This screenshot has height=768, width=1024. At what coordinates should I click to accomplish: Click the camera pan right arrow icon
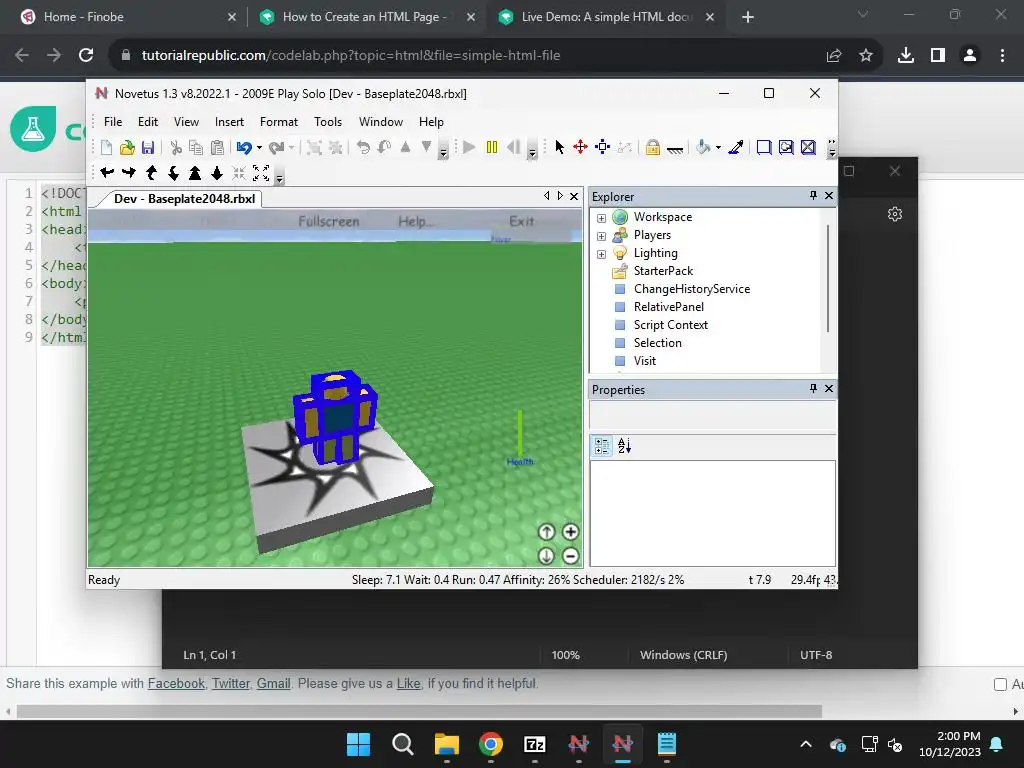[129, 173]
